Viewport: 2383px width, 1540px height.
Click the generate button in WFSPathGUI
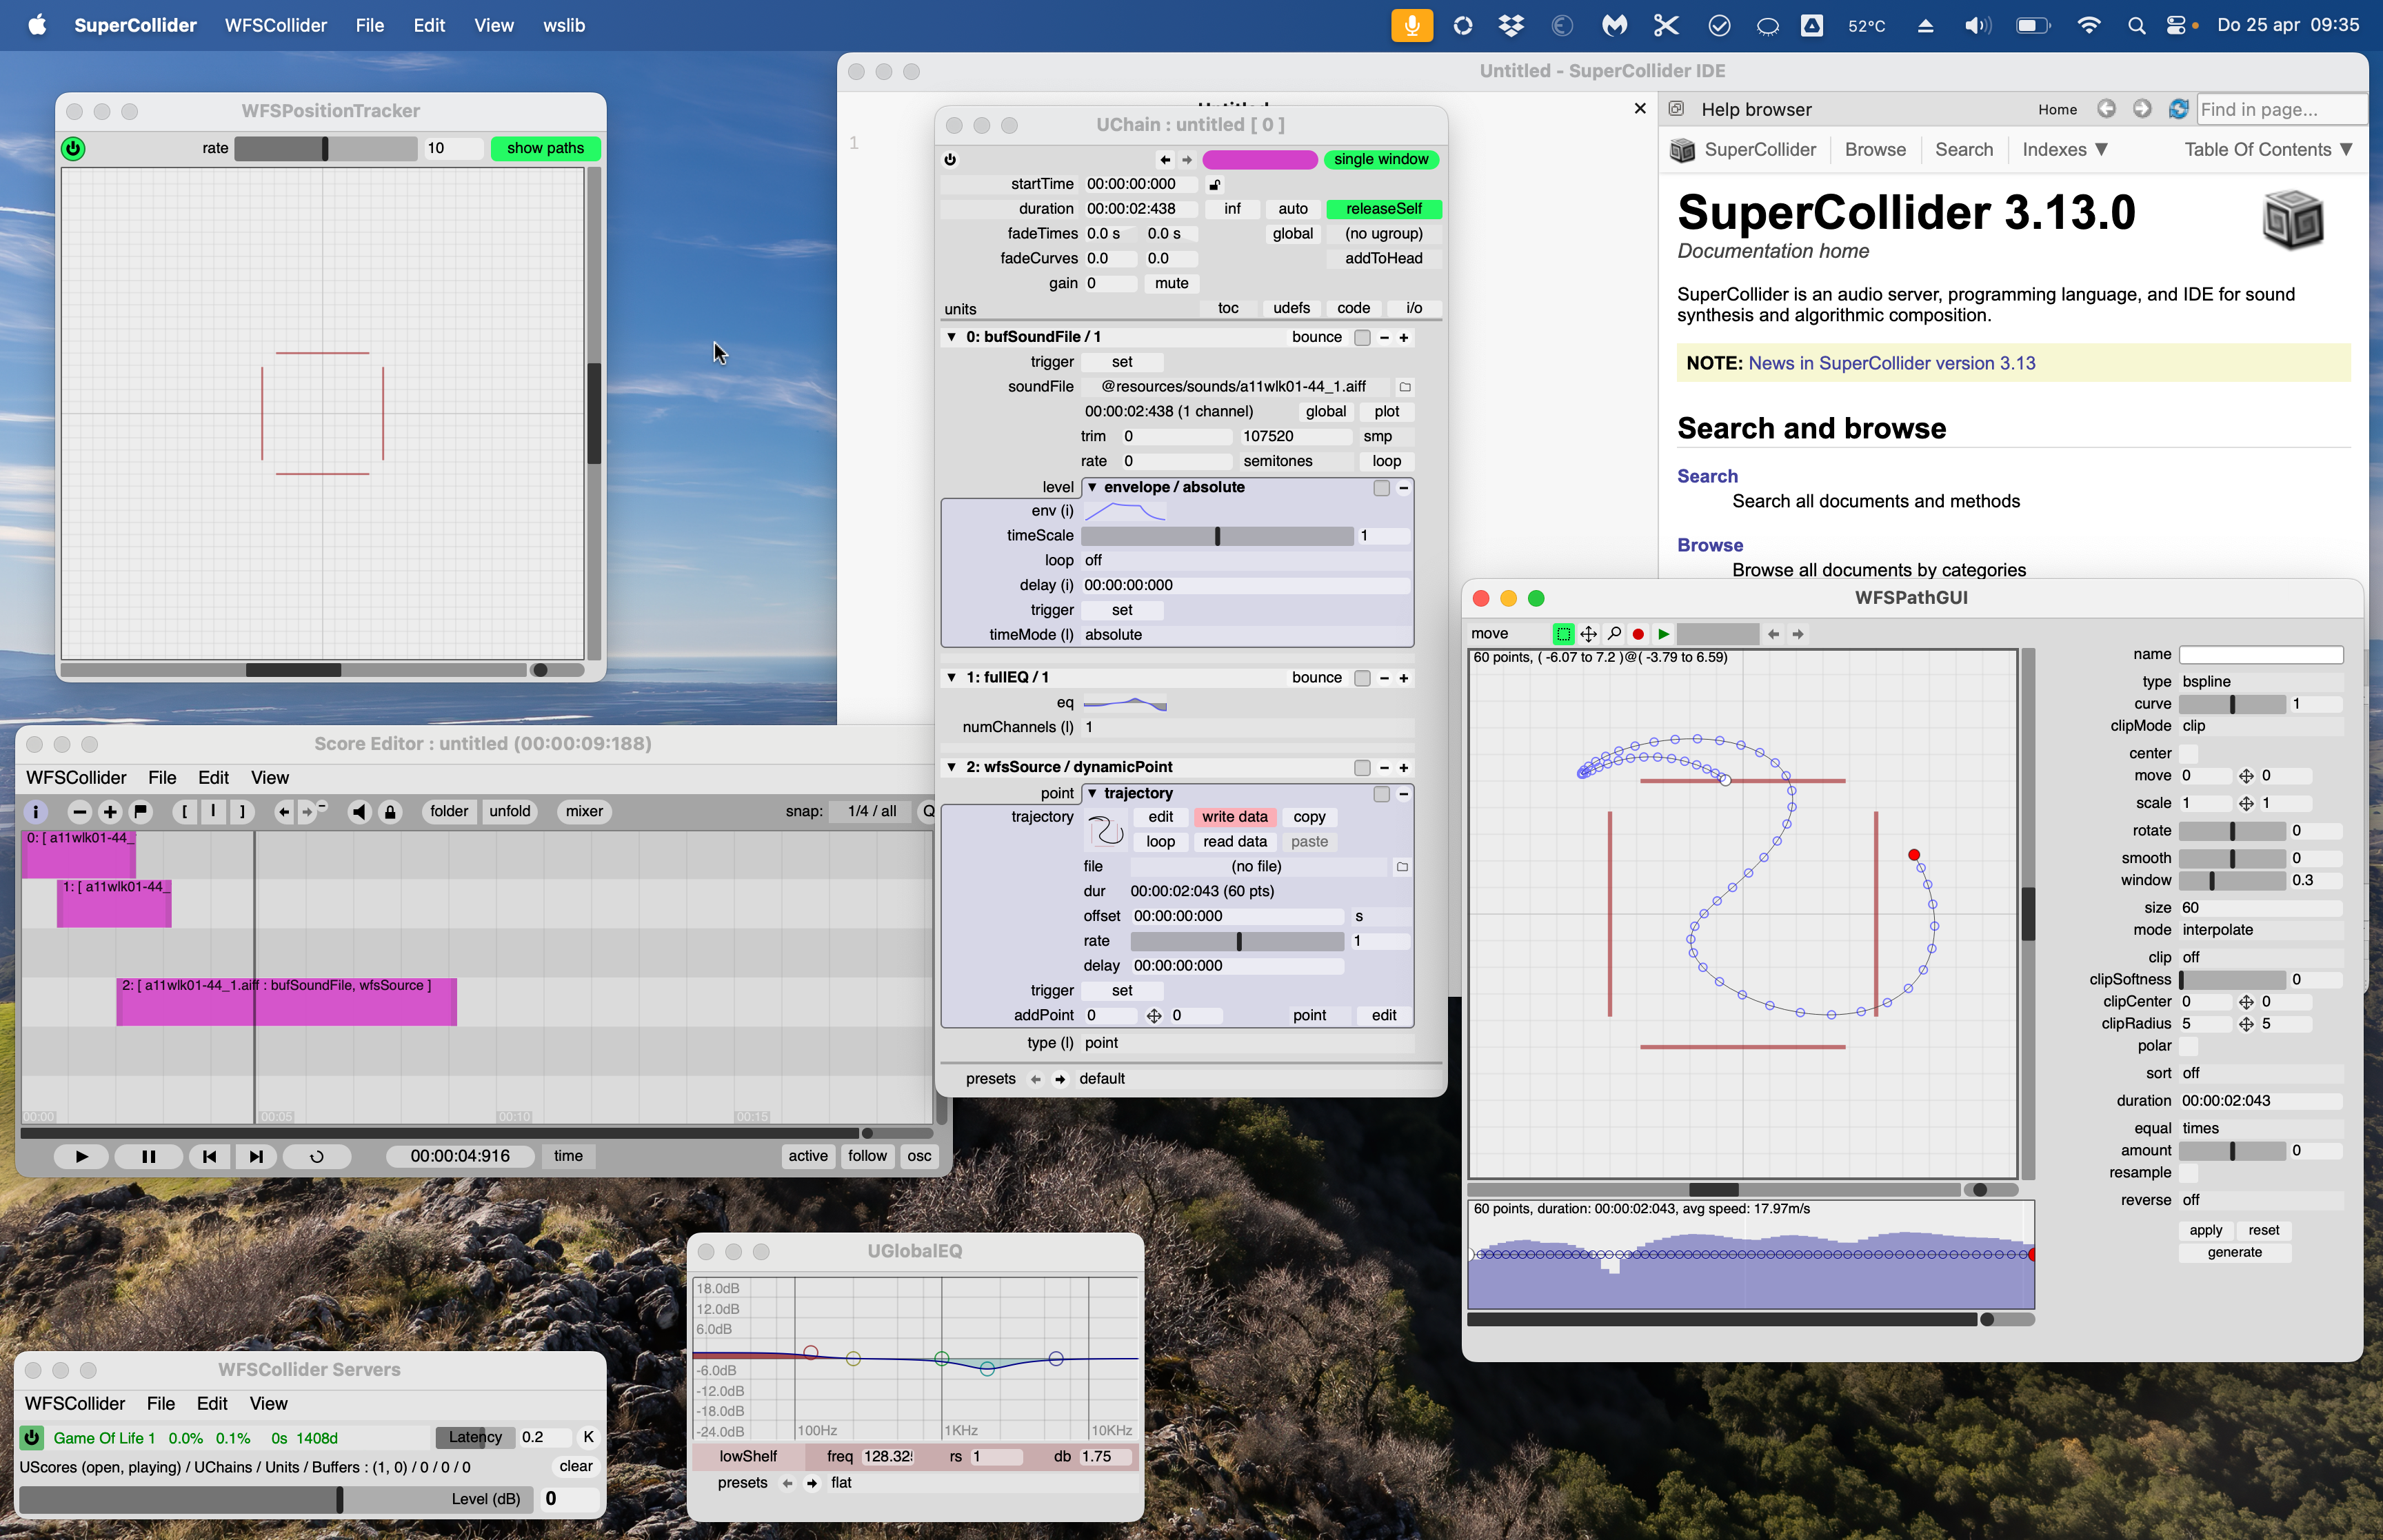(2234, 1253)
